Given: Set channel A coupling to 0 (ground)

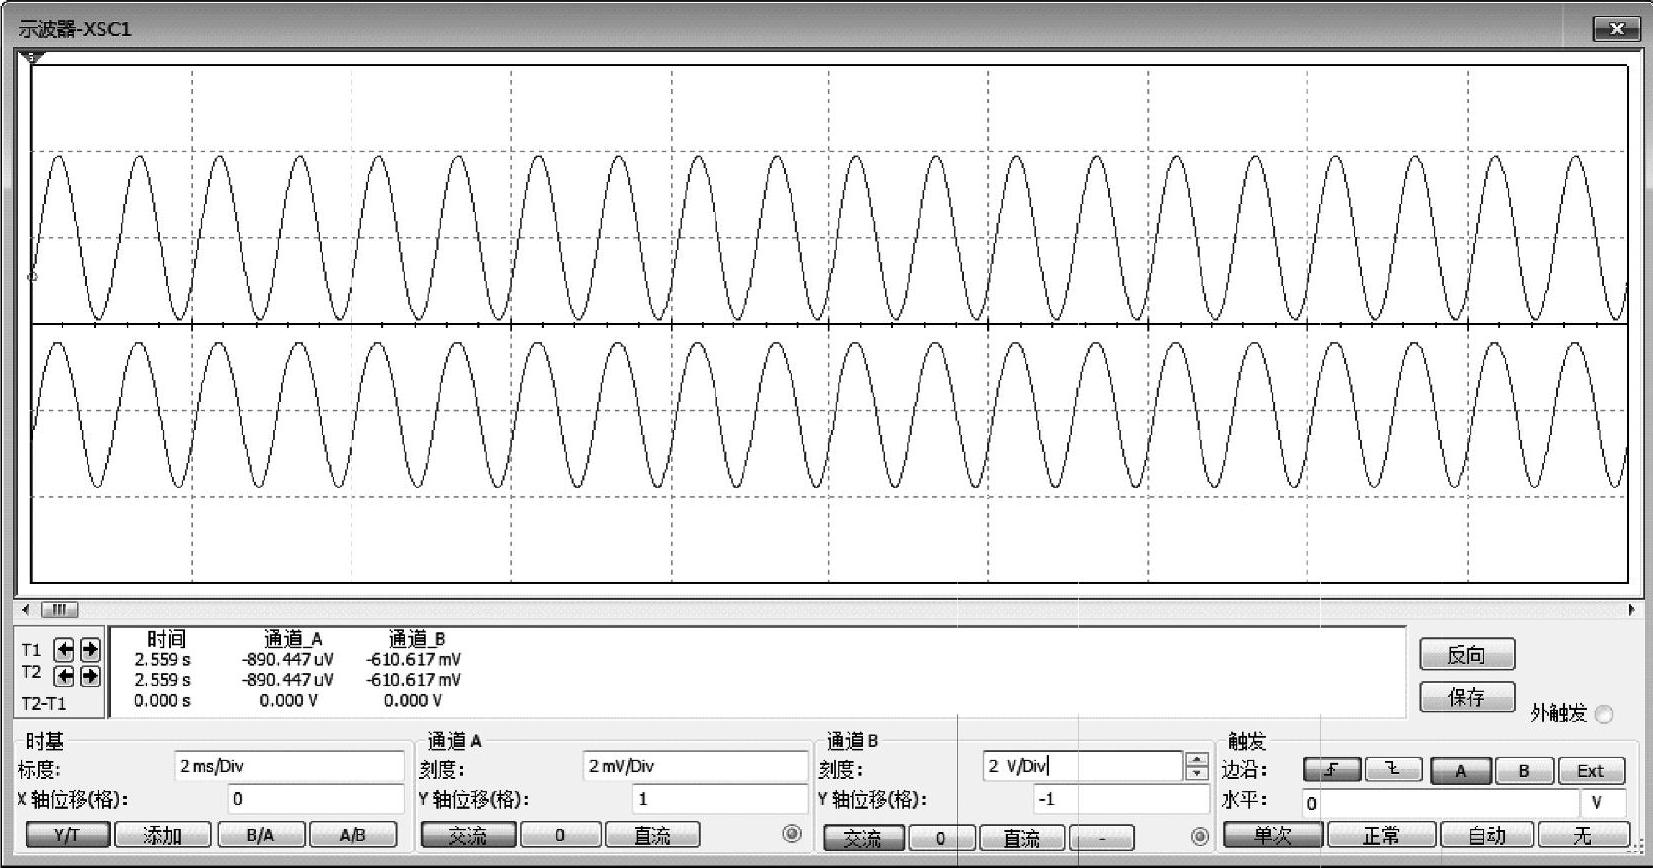Looking at the screenshot, I should pyautogui.click(x=561, y=835).
